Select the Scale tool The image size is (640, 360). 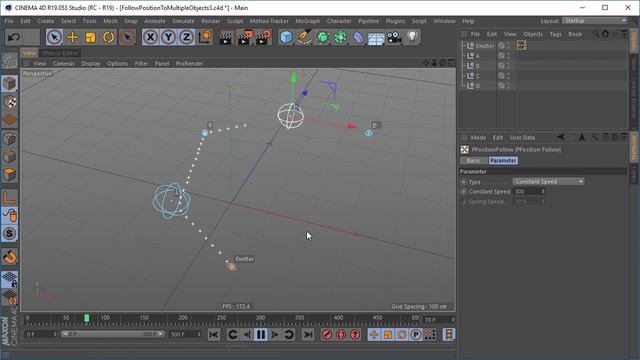(x=90, y=37)
